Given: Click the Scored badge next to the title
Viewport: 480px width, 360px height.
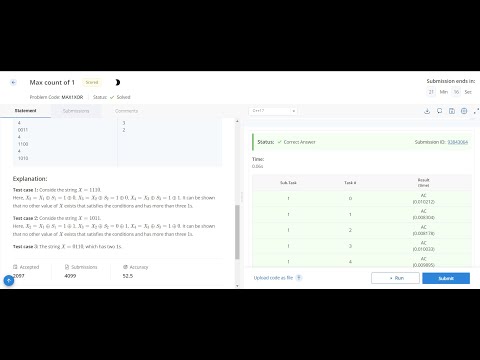Looking at the screenshot, I should click(92, 82).
